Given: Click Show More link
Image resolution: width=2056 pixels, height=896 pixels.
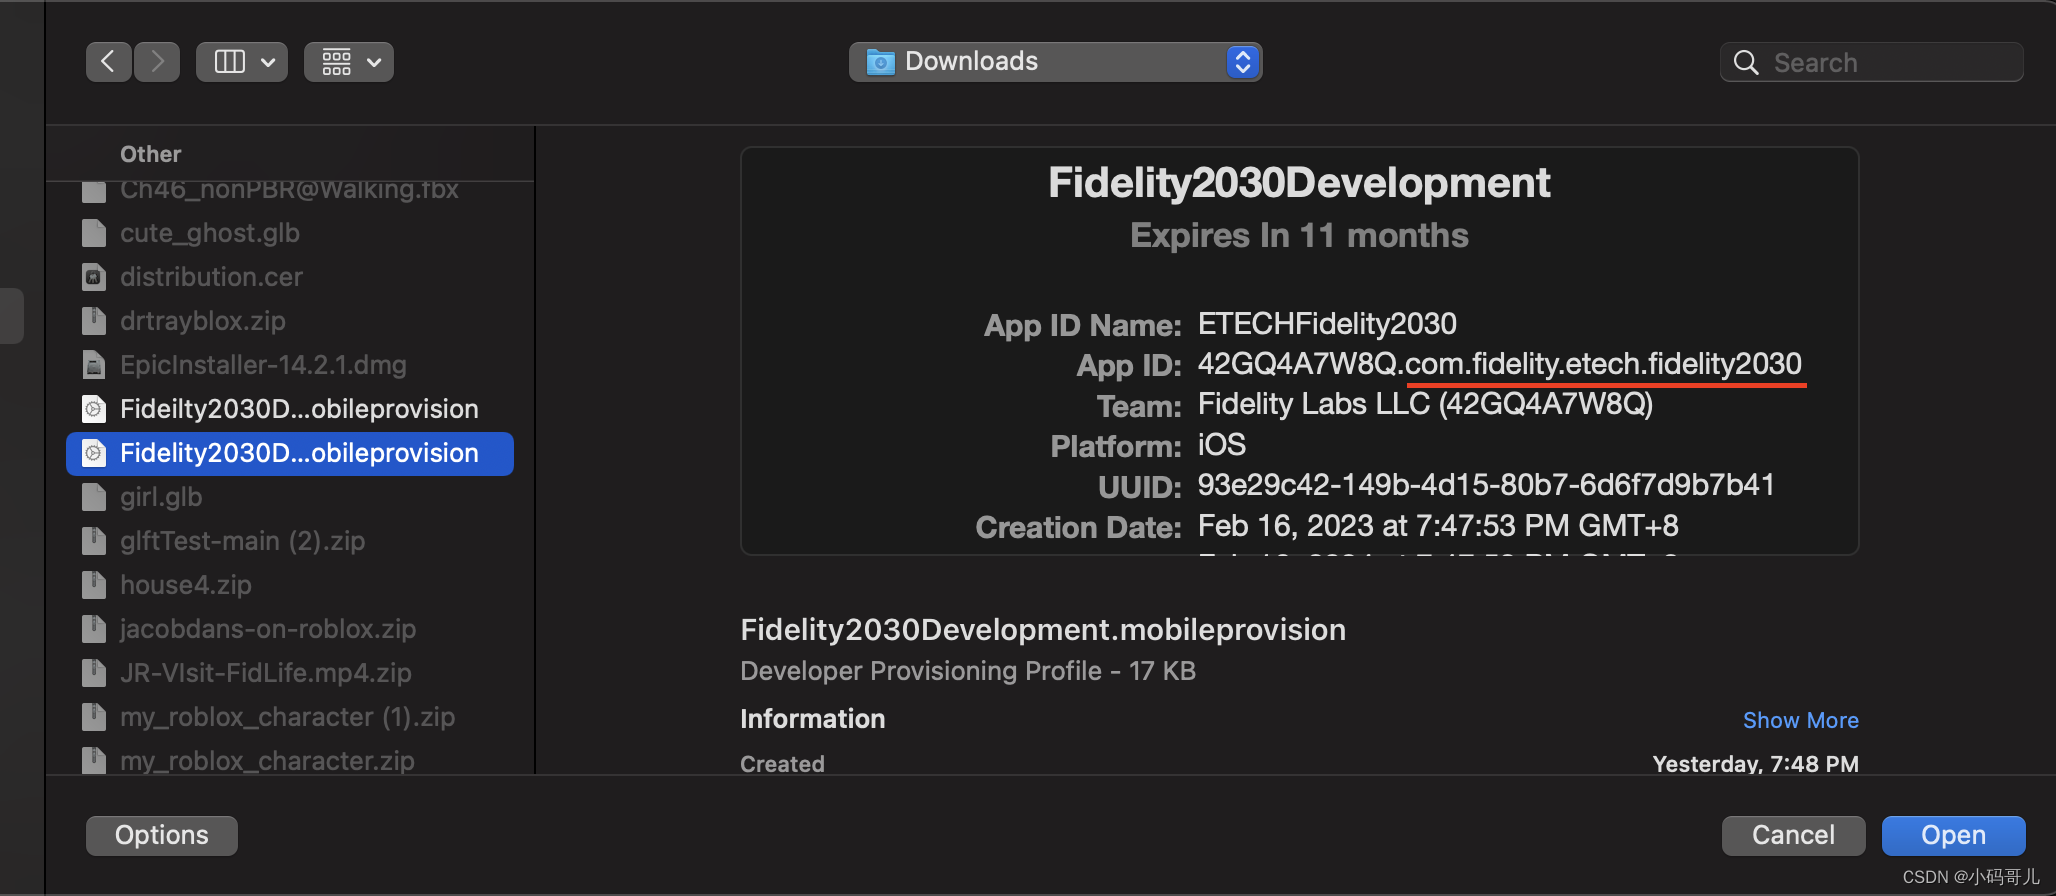Looking at the screenshot, I should (1800, 720).
